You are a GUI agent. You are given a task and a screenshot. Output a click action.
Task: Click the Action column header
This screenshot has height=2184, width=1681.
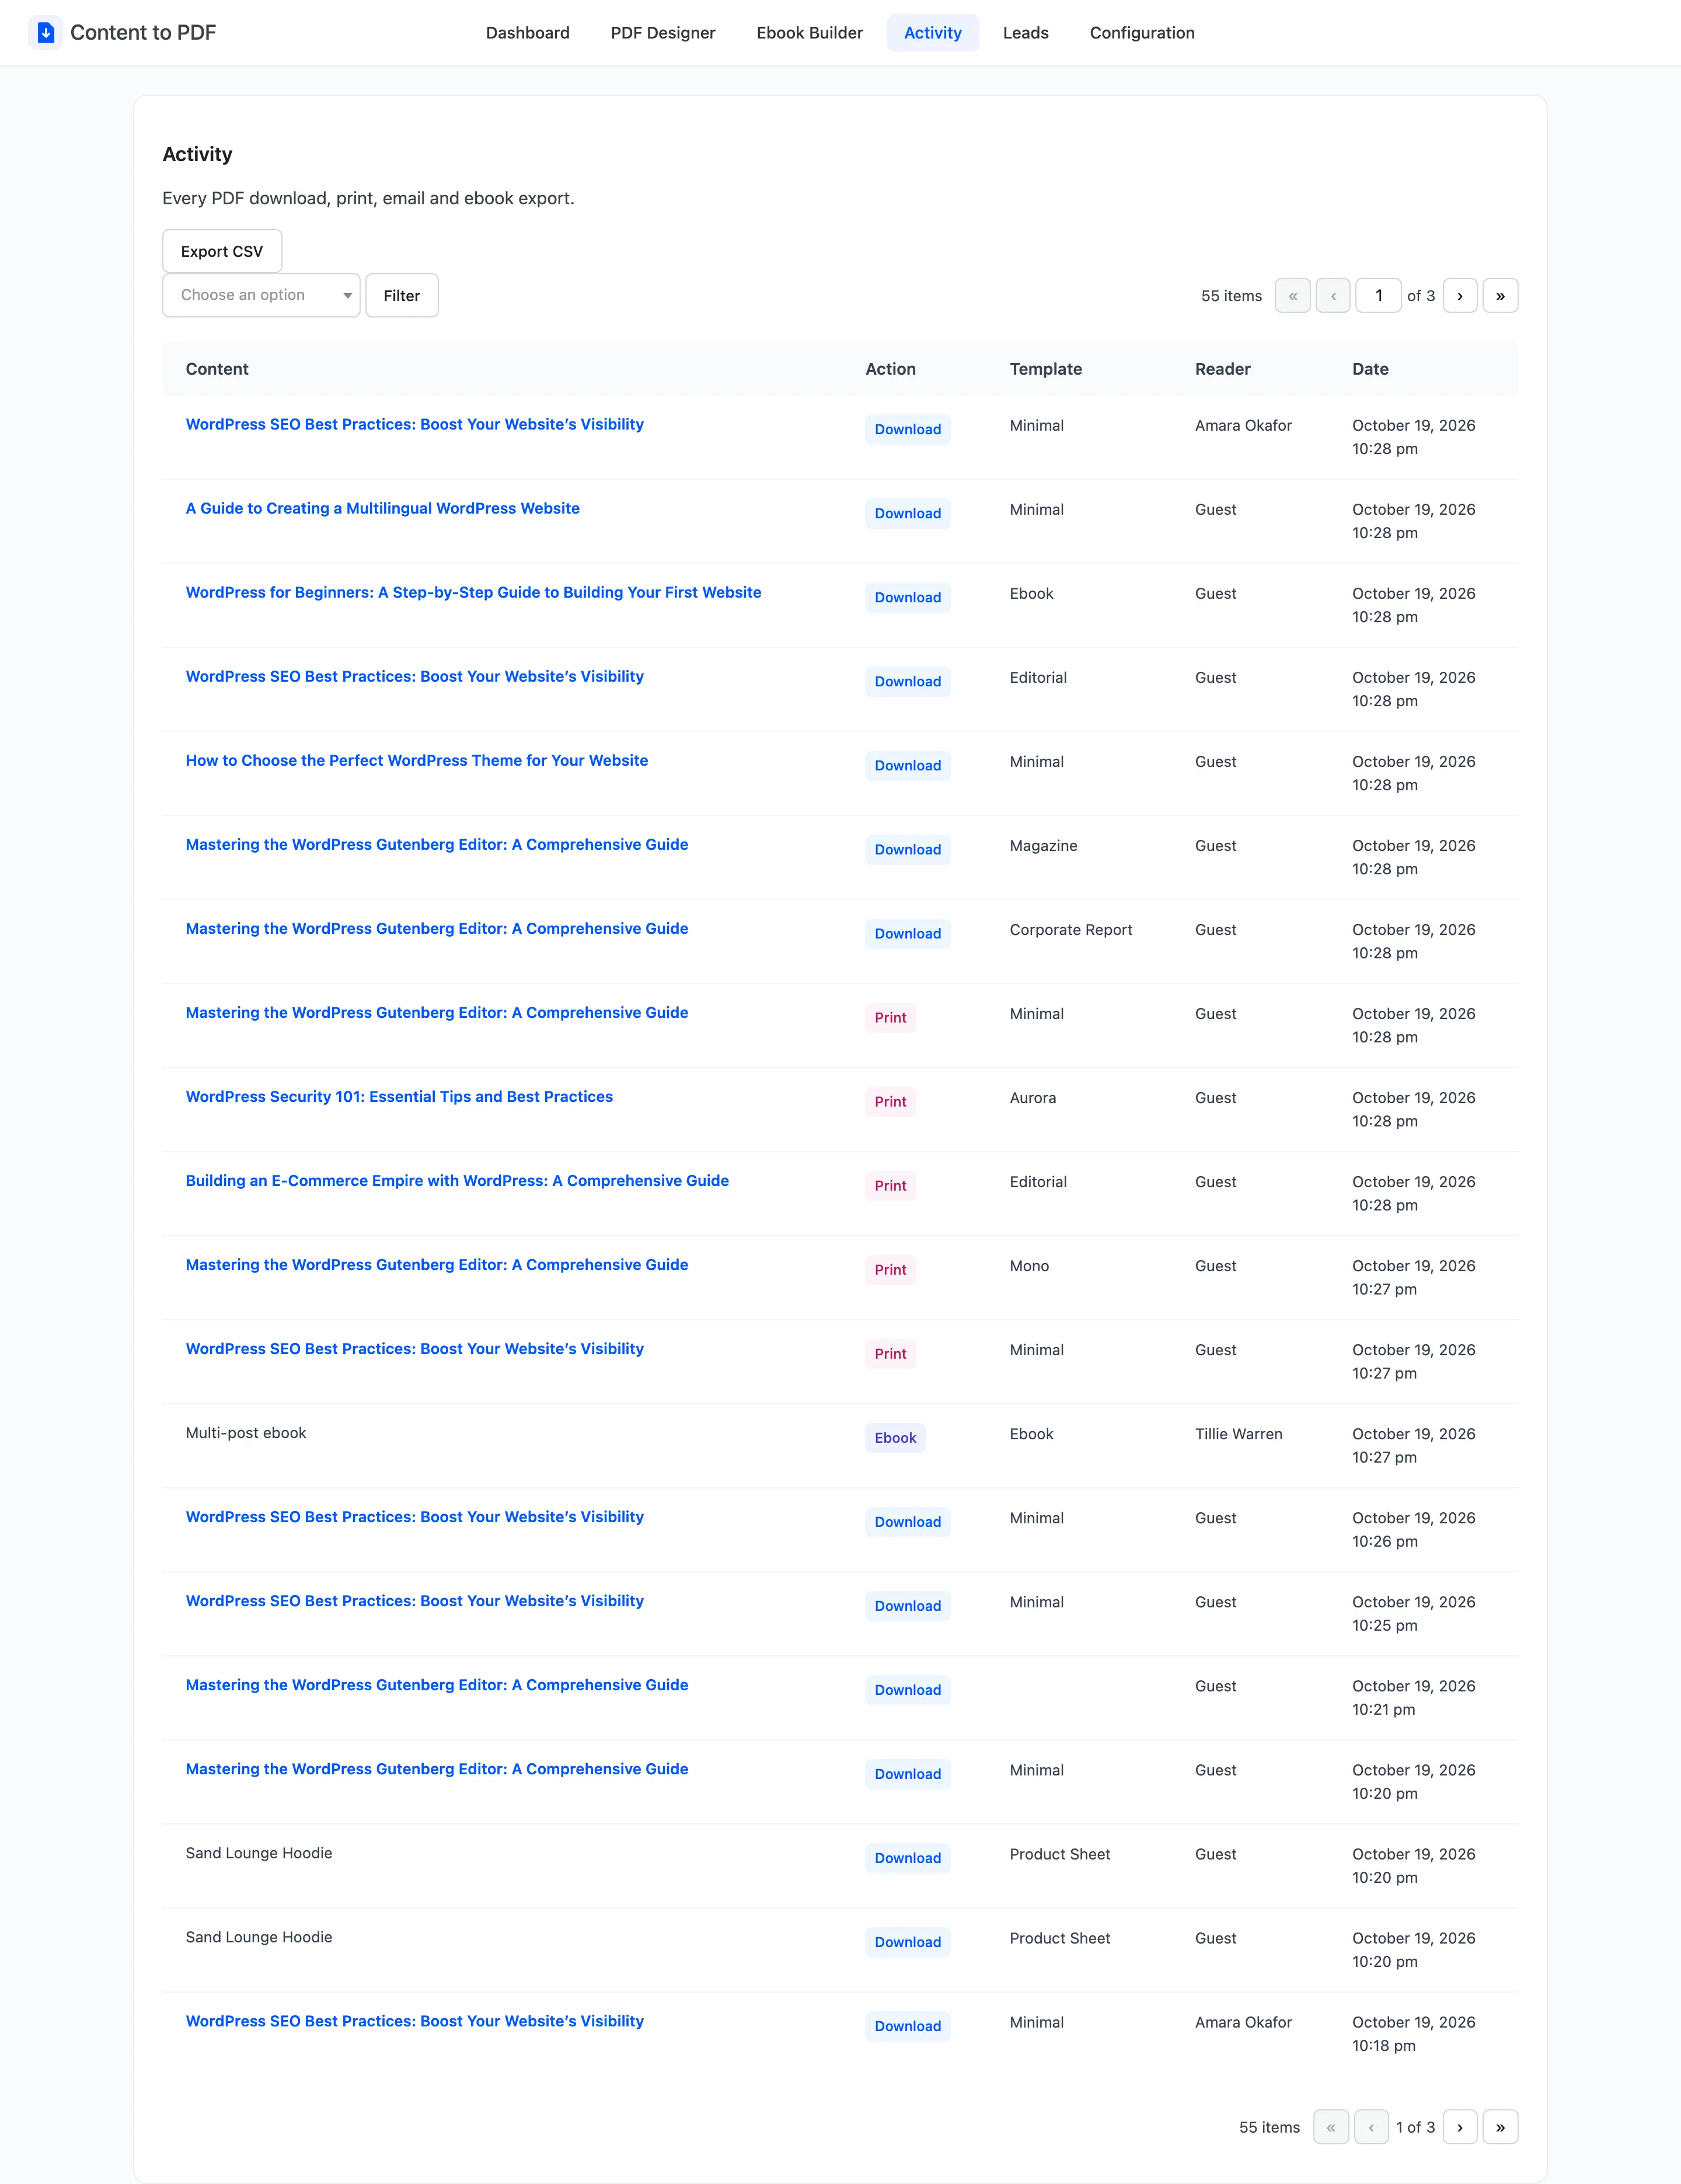tap(890, 368)
